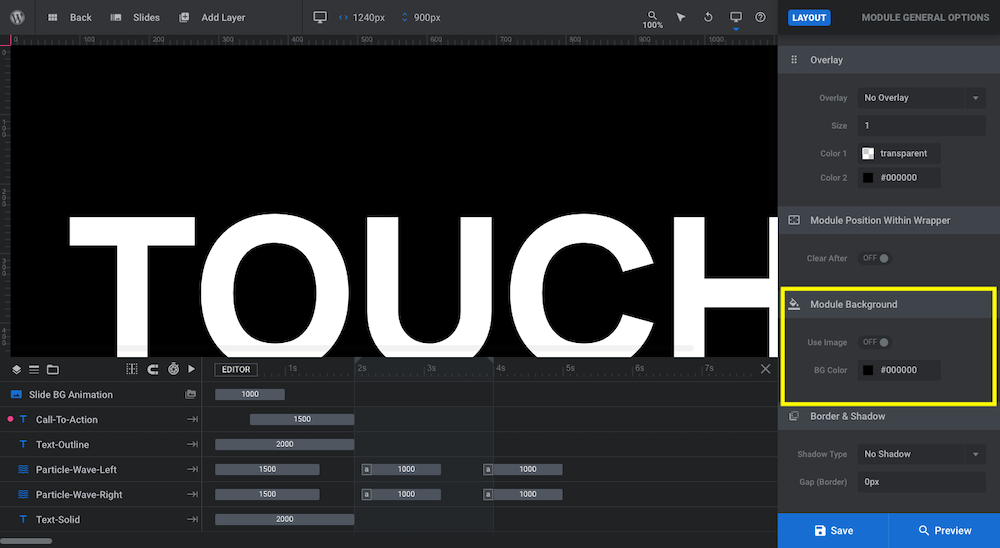Screen dimensions: 1000x548
Task: Collapse the Overlay section header
Action: click(889, 60)
